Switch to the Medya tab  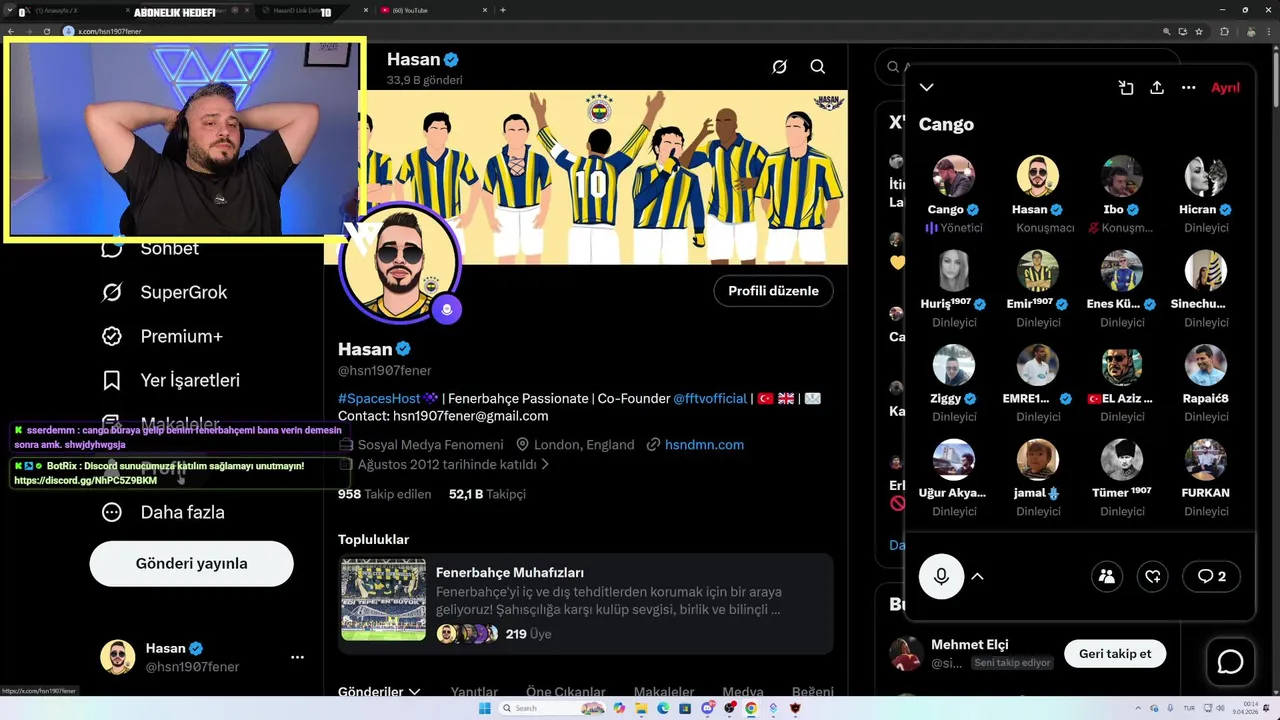743,691
